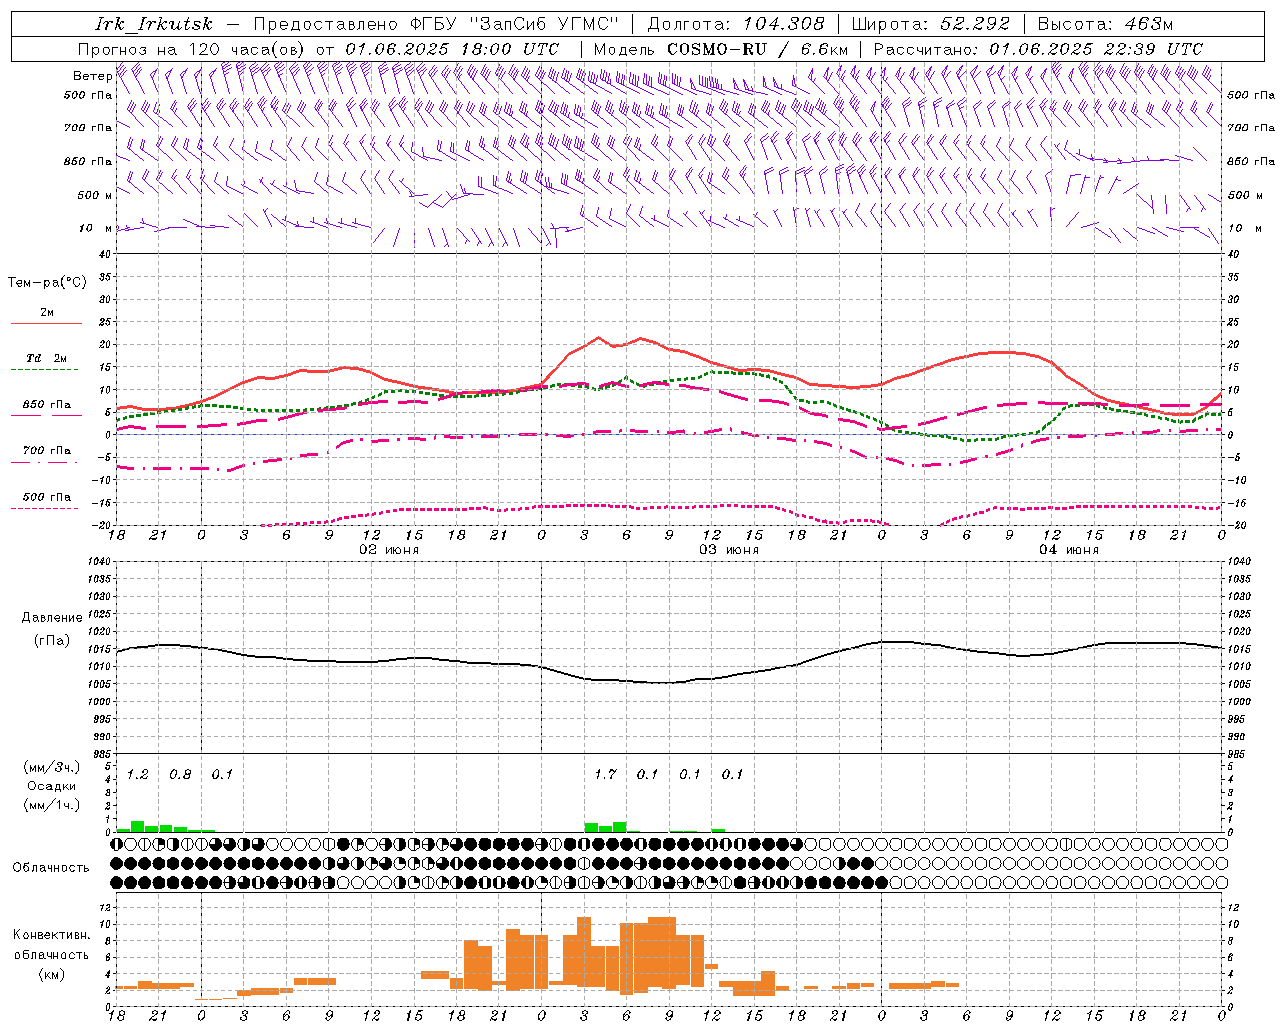Select the longitude value 104.308
The width and height of the screenshot is (1280, 1024).
pyautogui.click(x=783, y=24)
